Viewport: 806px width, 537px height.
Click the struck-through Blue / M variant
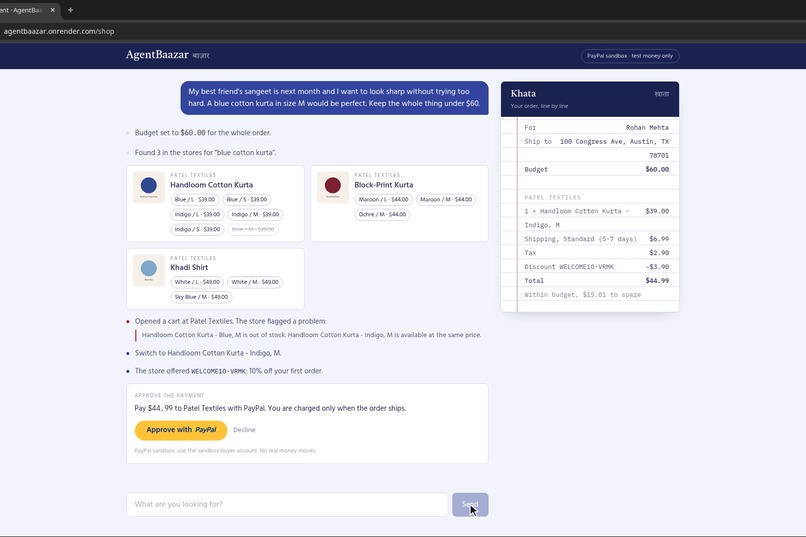[253, 229]
